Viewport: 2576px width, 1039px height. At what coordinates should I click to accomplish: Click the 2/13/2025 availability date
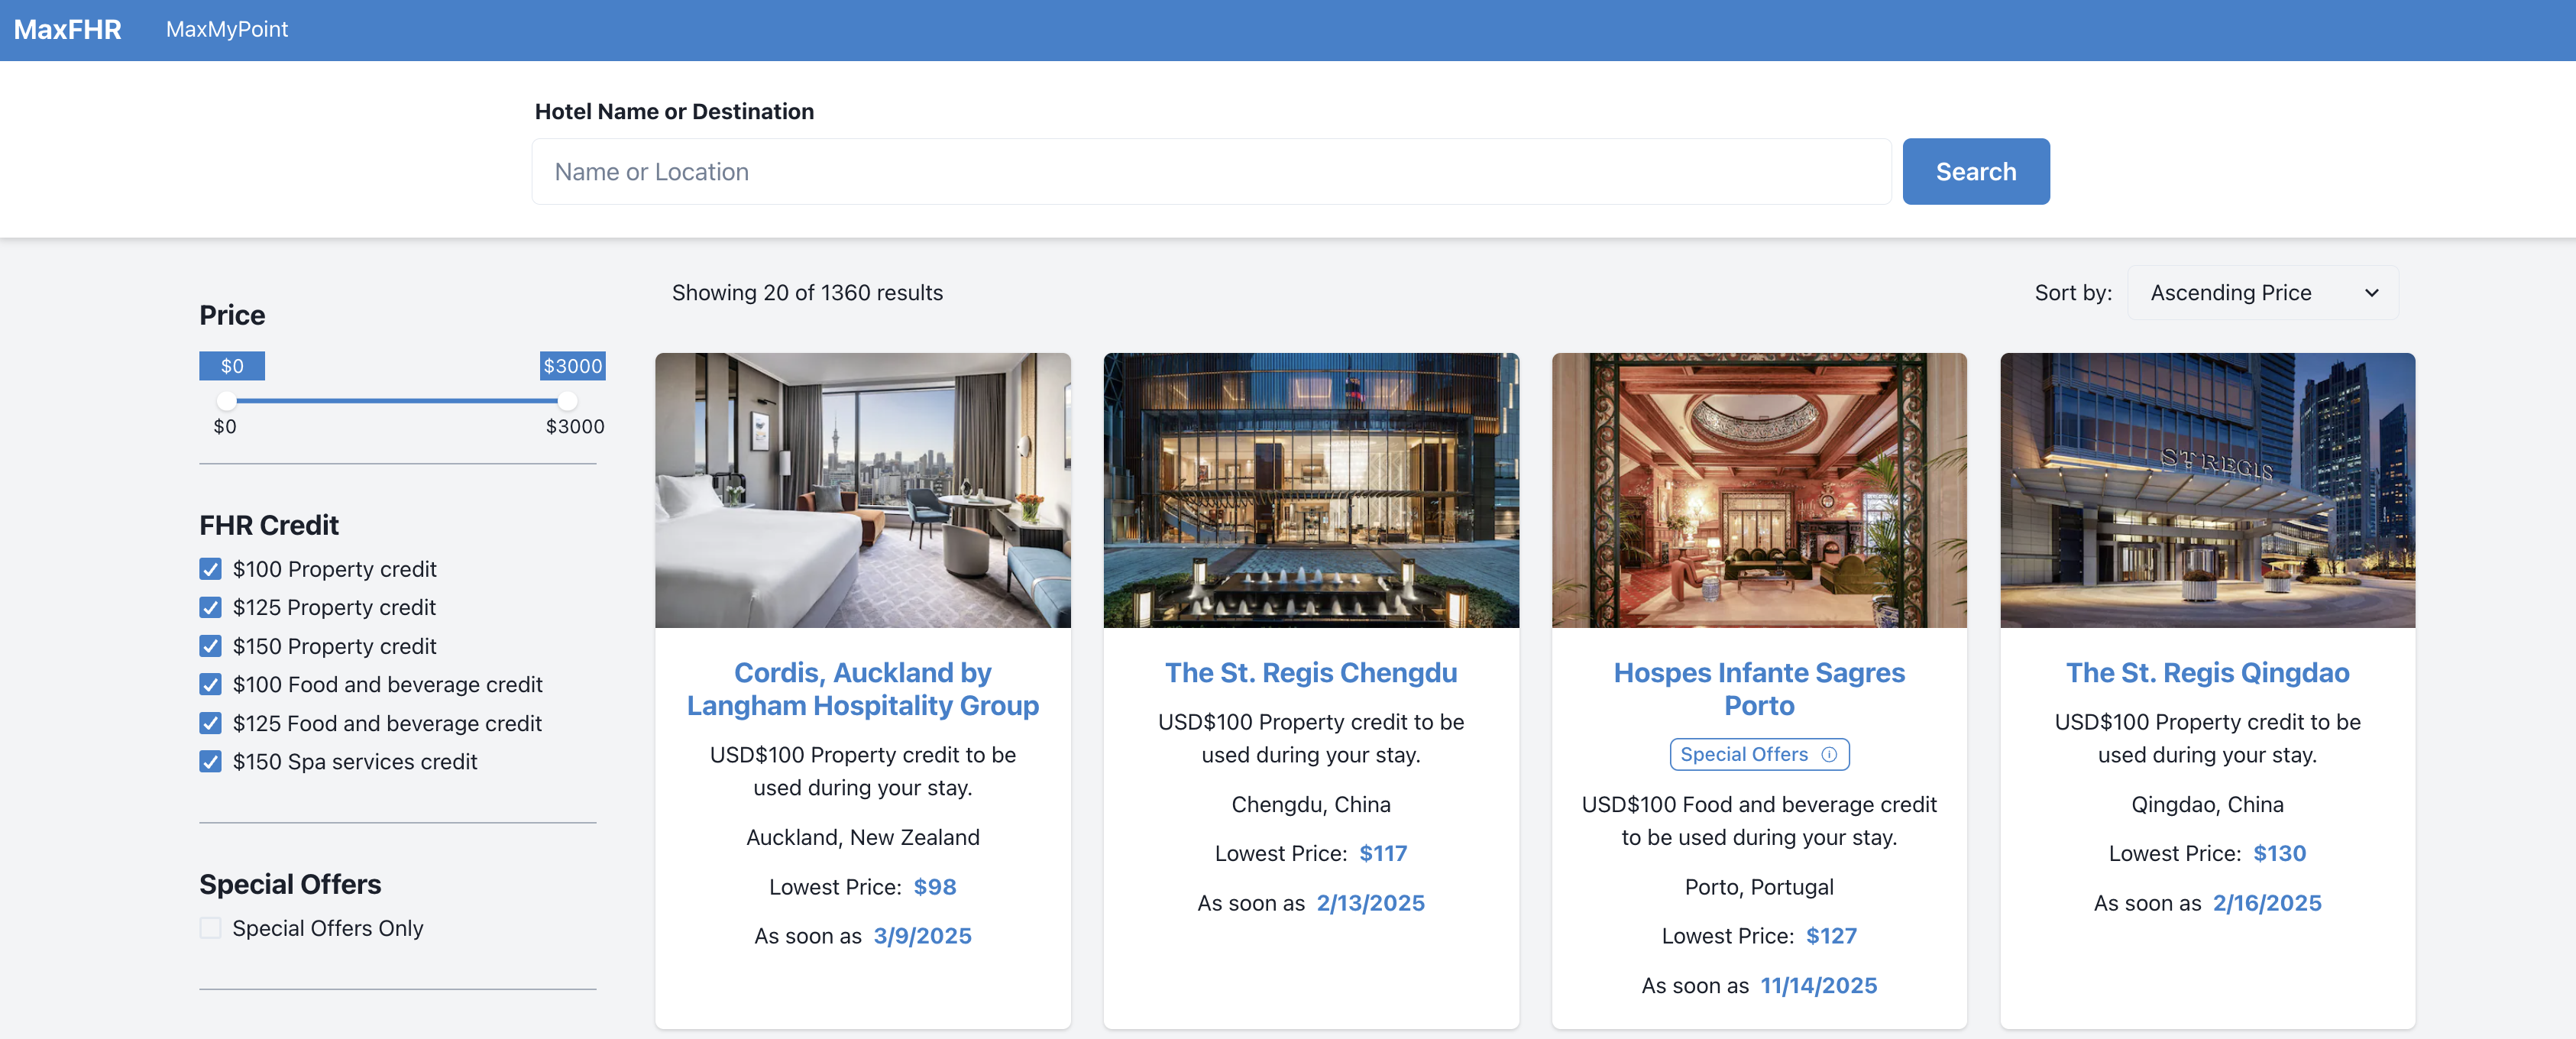click(x=1370, y=903)
